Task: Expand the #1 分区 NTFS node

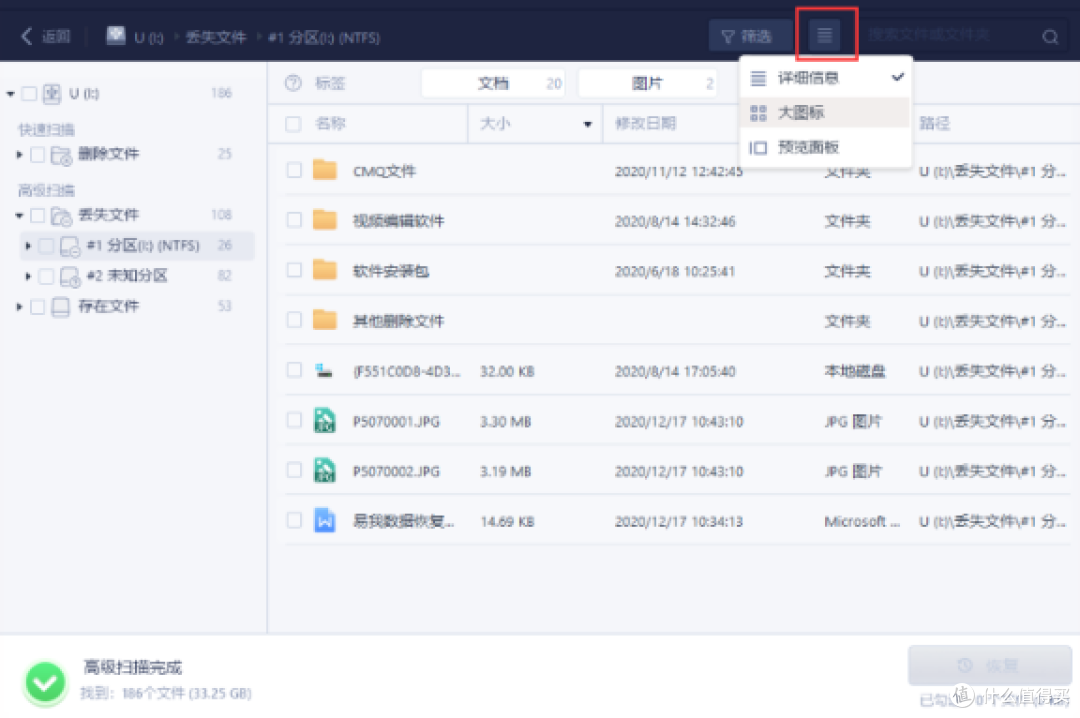Action: [28, 245]
